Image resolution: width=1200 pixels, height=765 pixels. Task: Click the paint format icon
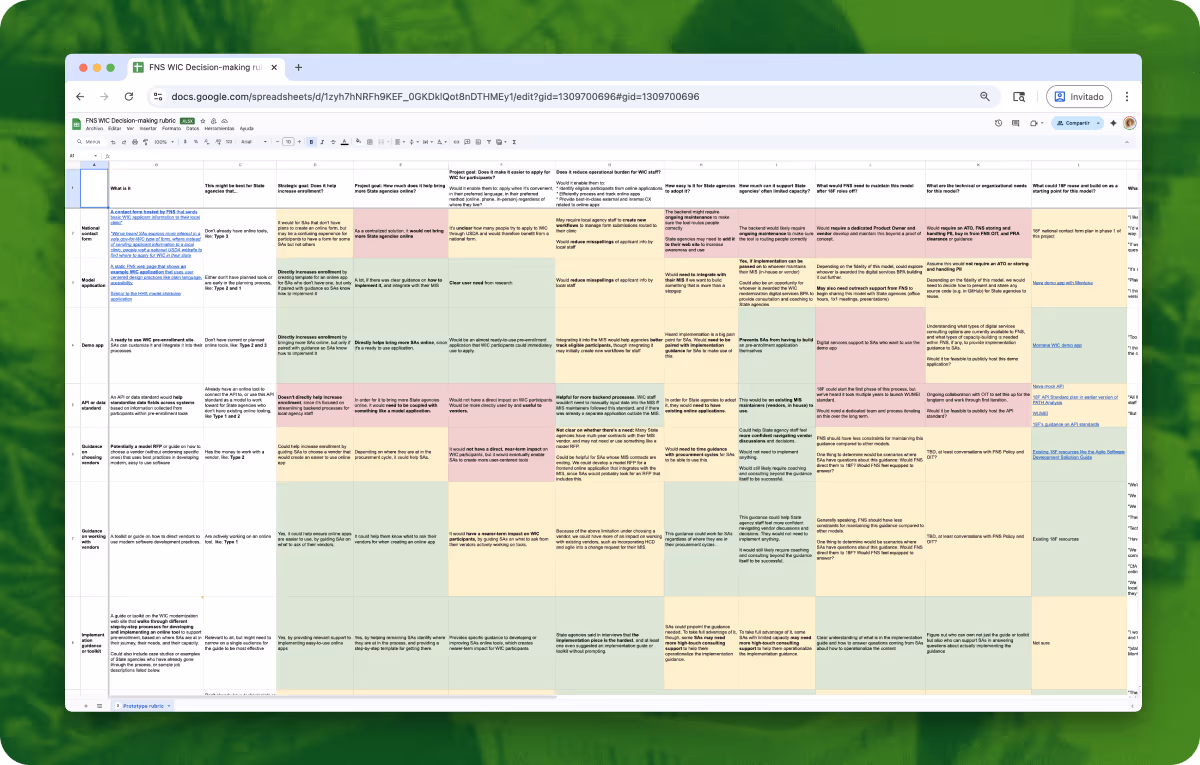[x=147, y=141]
